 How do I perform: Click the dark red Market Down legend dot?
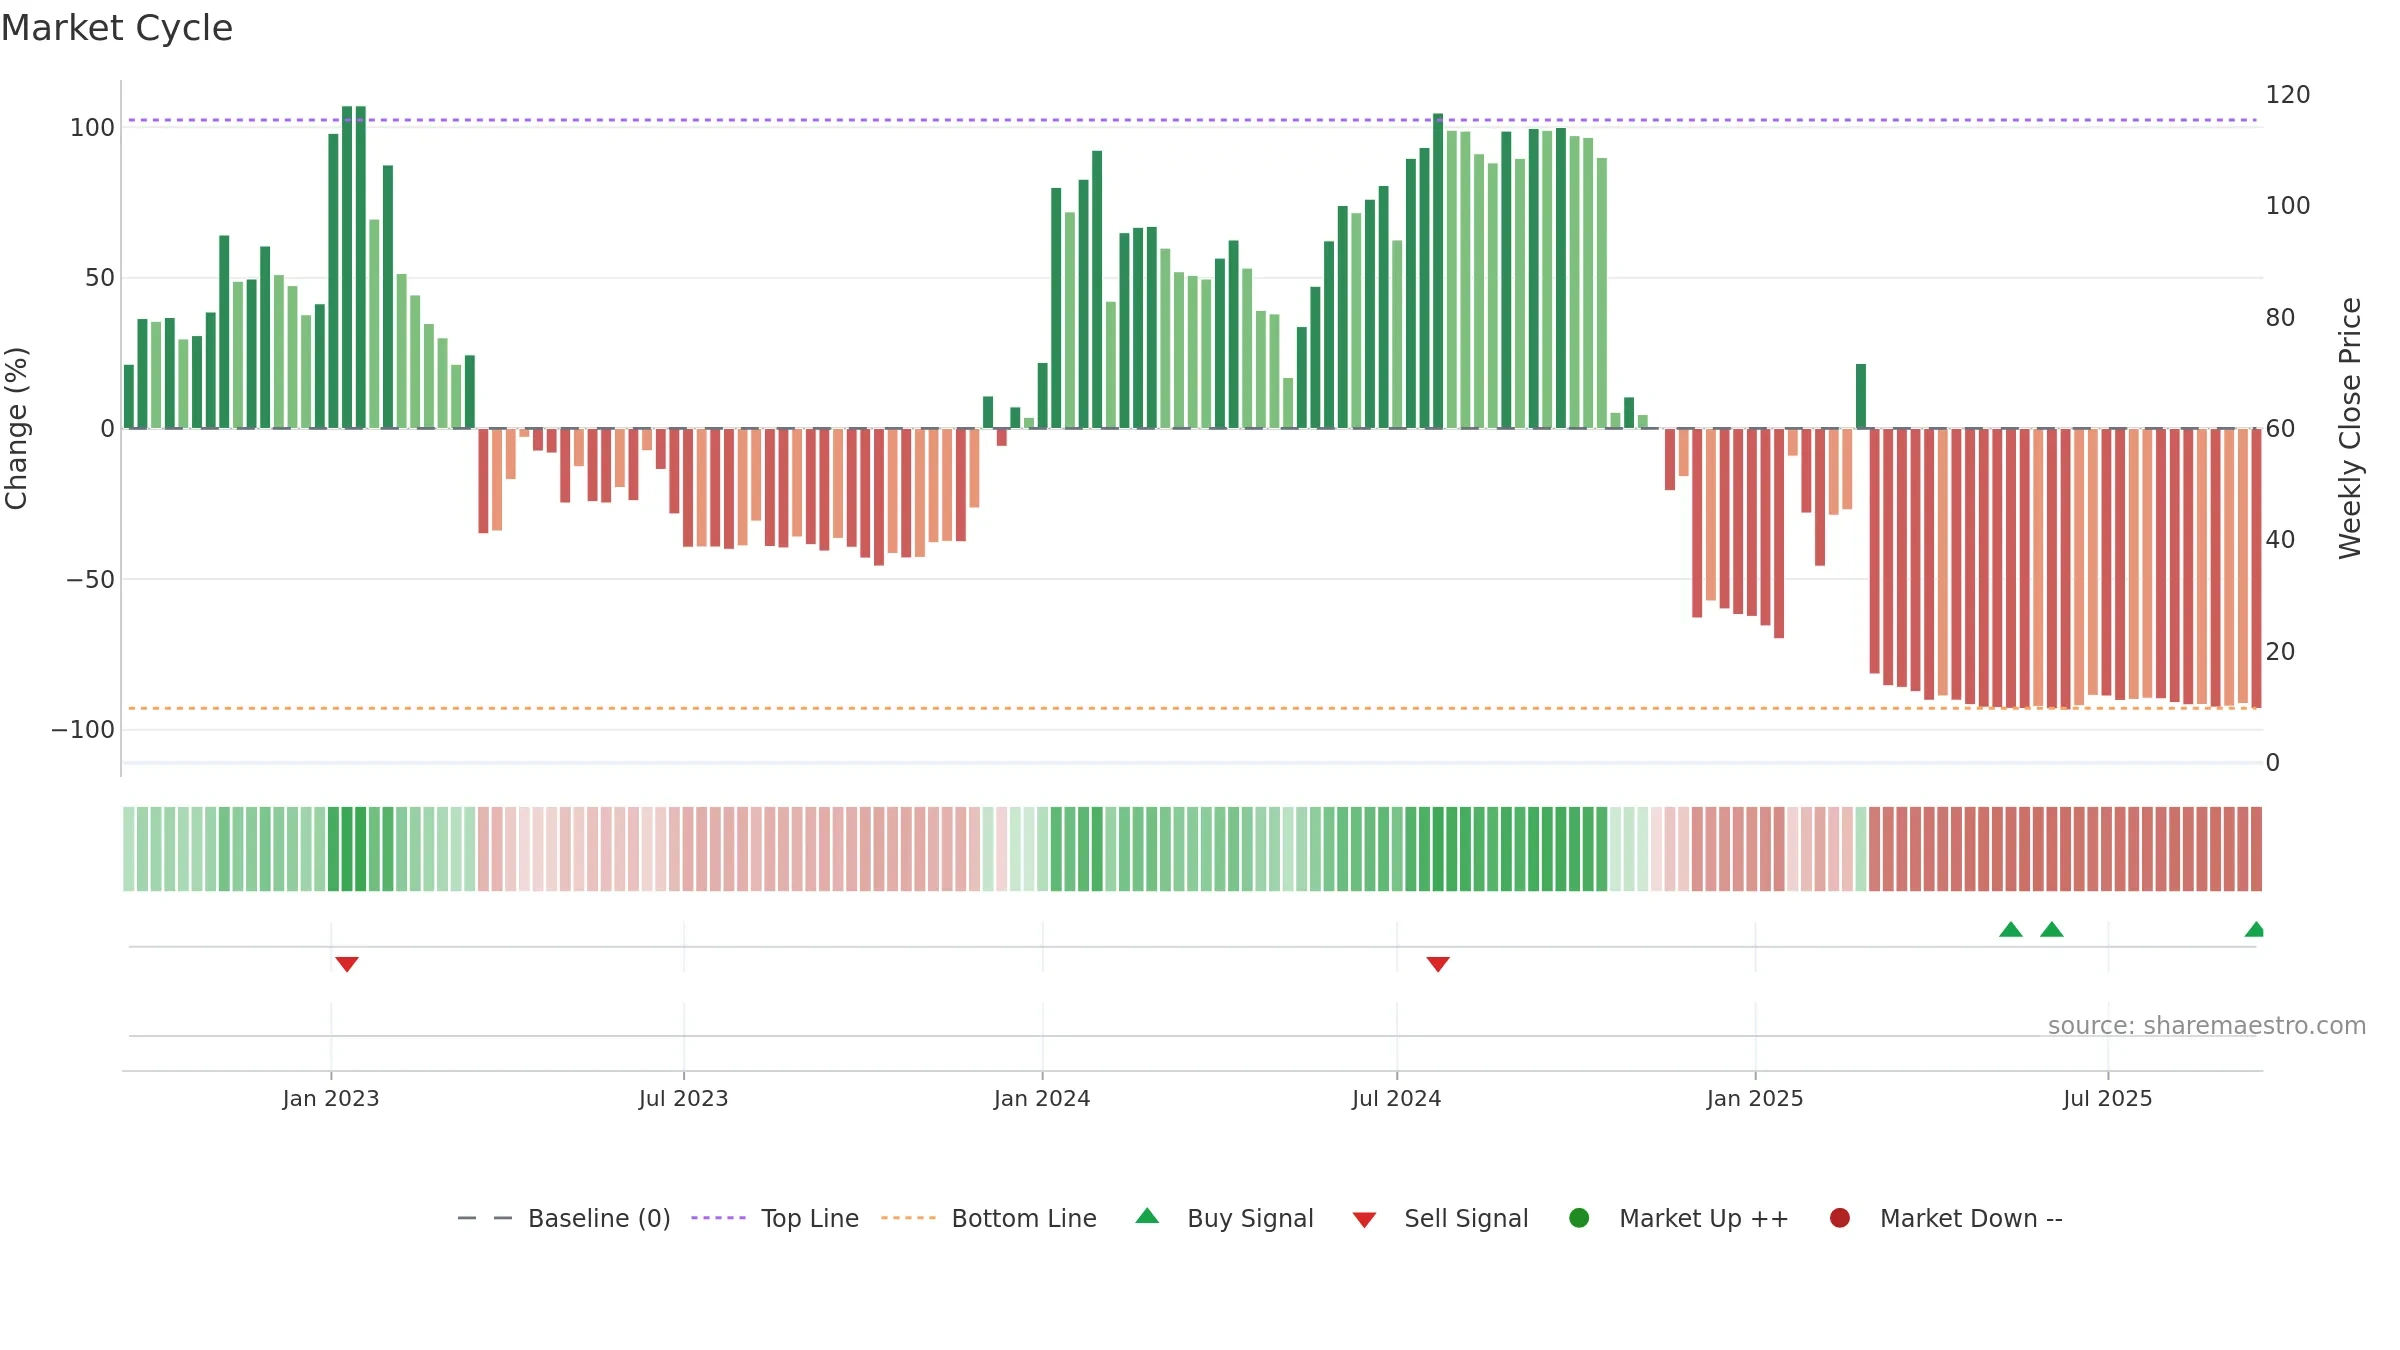coord(1839,1218)
